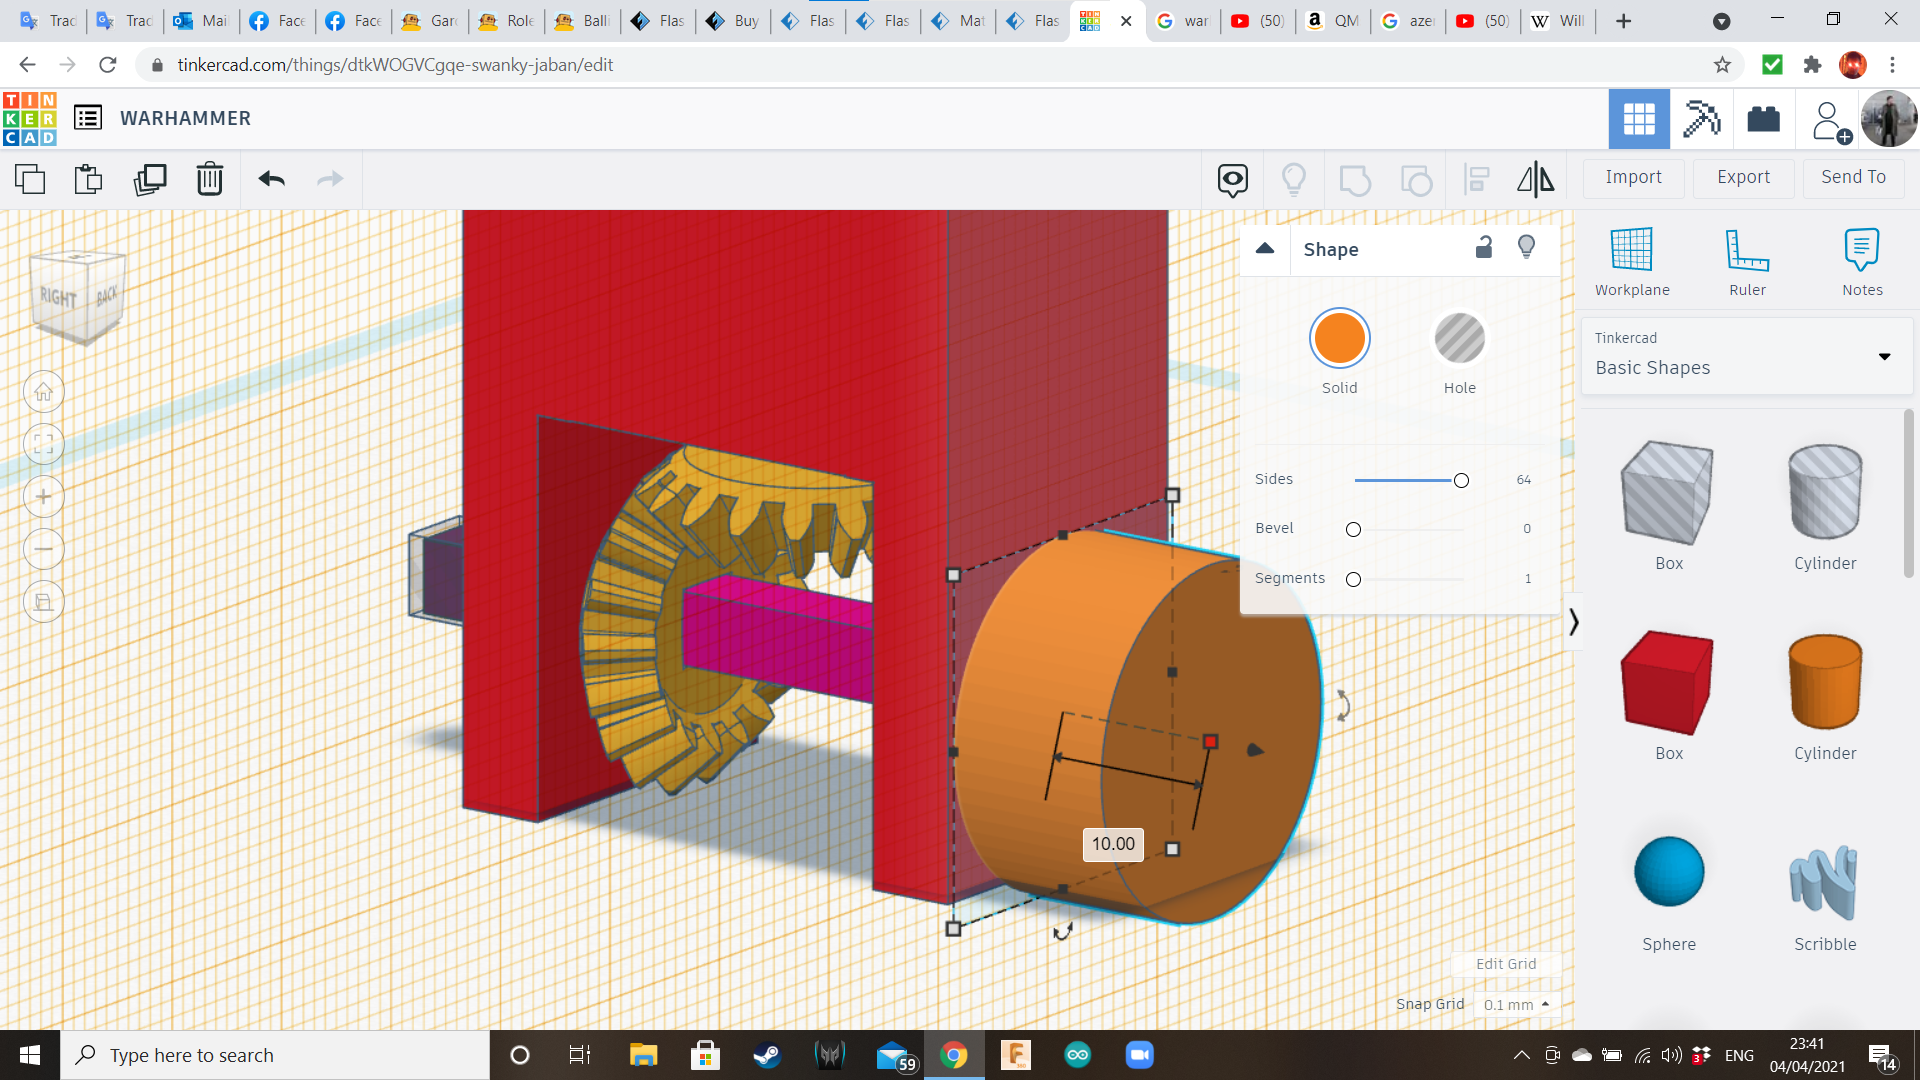Click the Import button
This screenshot has height=1080, width=1920.
point(1633,177)
